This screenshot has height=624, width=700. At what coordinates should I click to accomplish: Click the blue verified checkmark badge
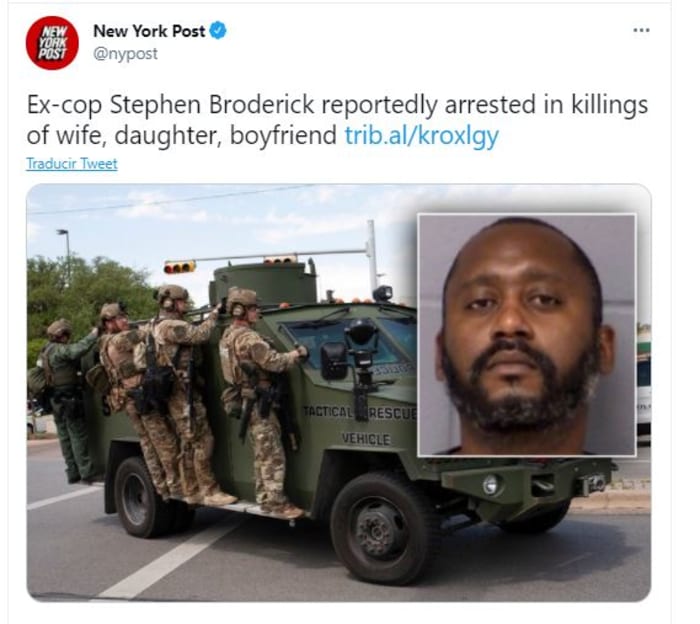(218, 31)
